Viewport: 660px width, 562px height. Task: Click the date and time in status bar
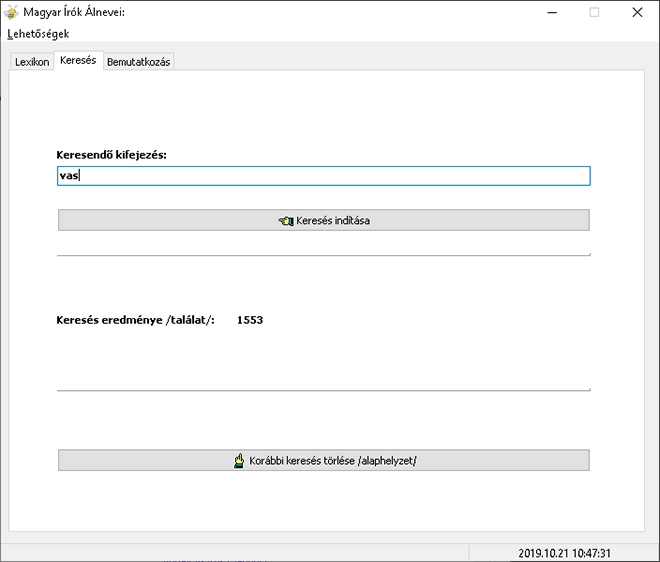pos(564,553)
